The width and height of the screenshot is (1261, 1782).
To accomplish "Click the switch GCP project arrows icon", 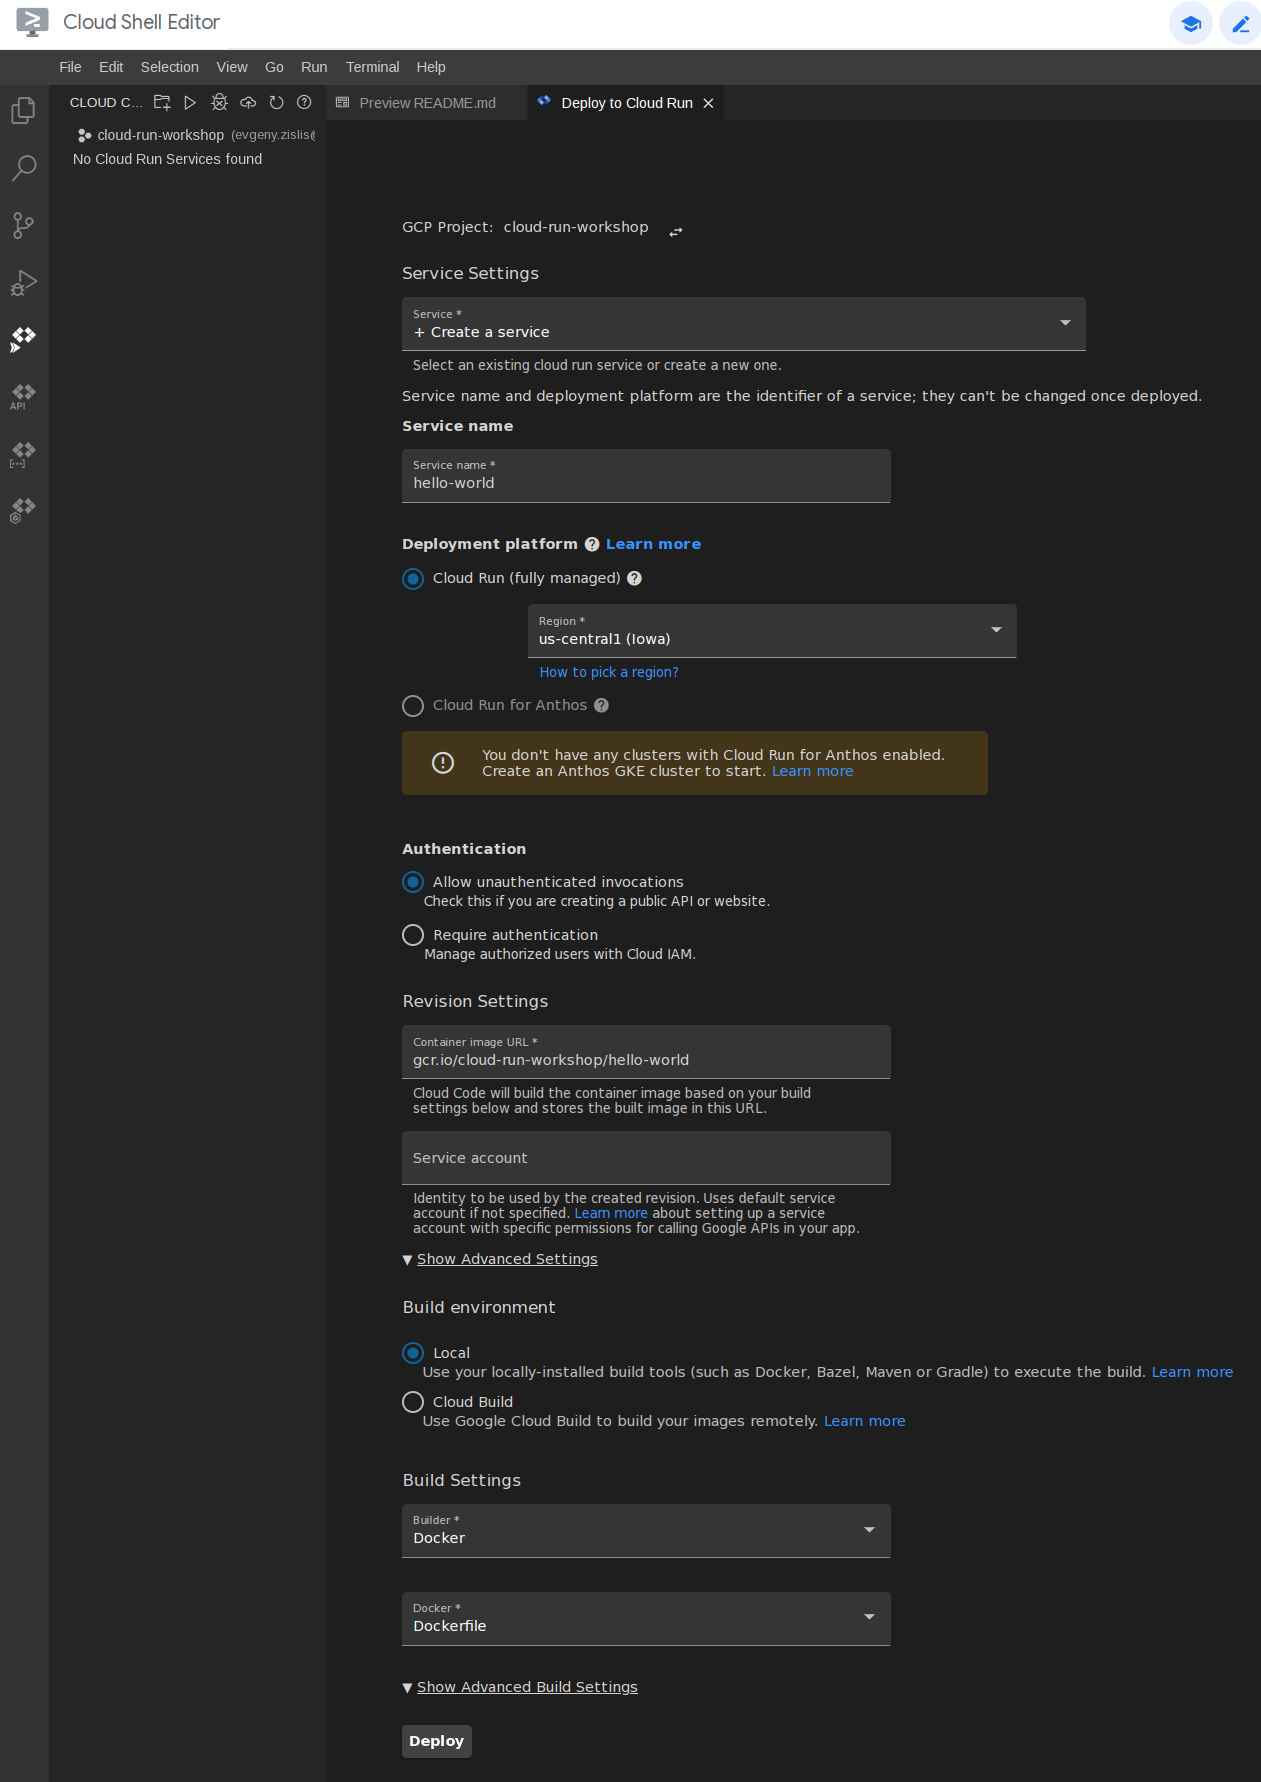I will click(x=676, y=231).
